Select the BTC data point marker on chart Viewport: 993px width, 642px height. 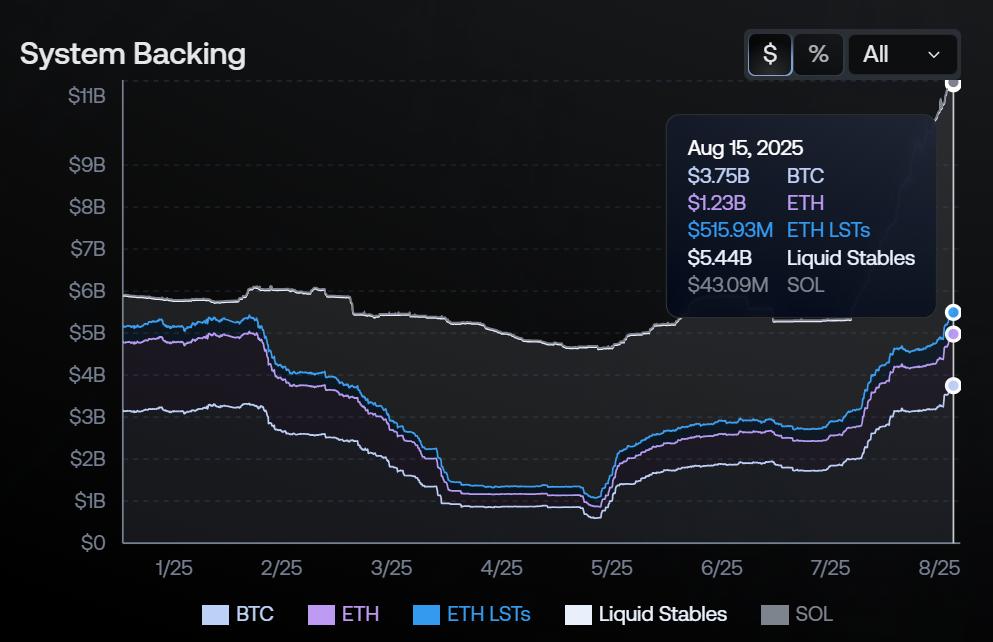pyautogui.click(x=953, y=386)
